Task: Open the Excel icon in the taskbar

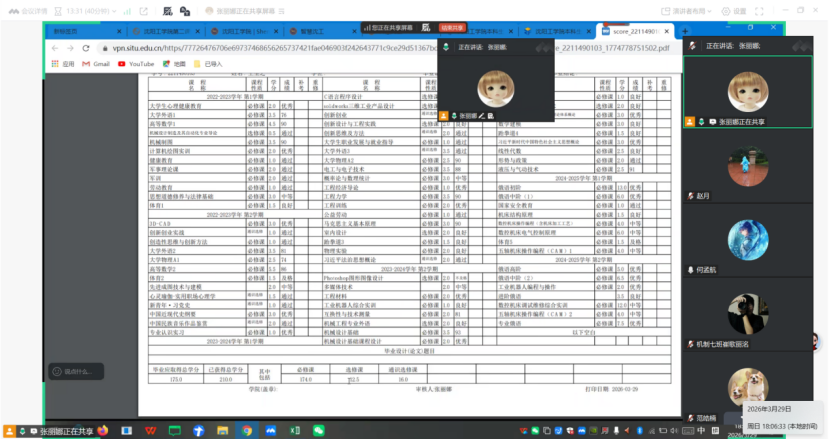Action: [295, 430]
